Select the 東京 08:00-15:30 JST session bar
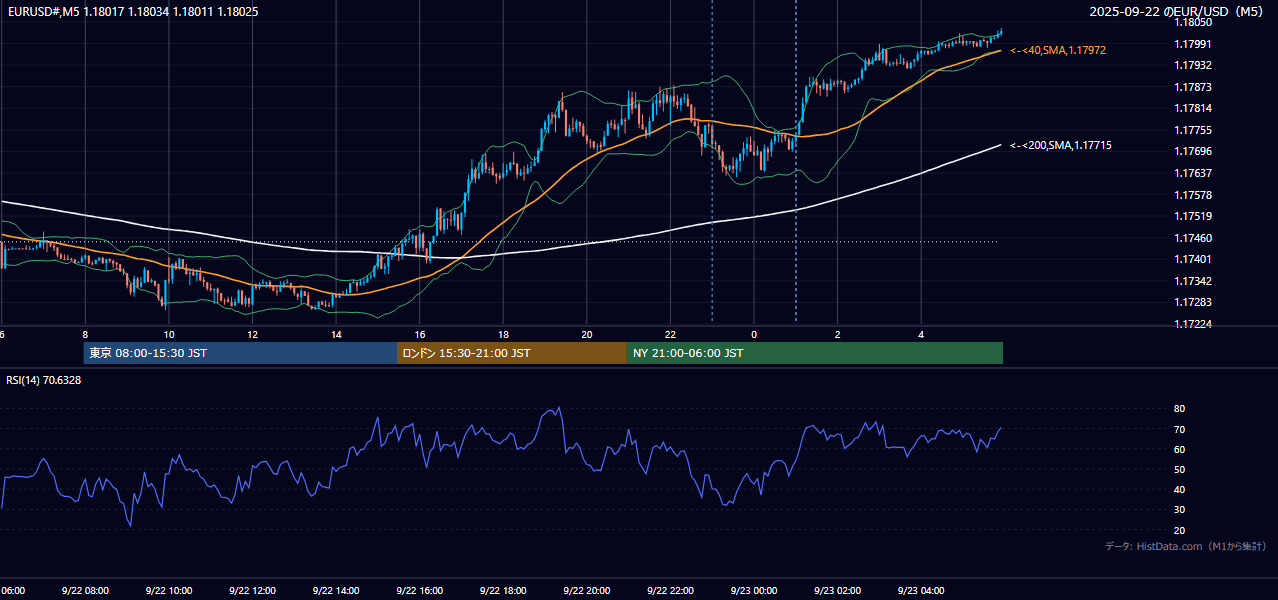Viewport: 1278px width, 600px height. click(x=240, y=353)
